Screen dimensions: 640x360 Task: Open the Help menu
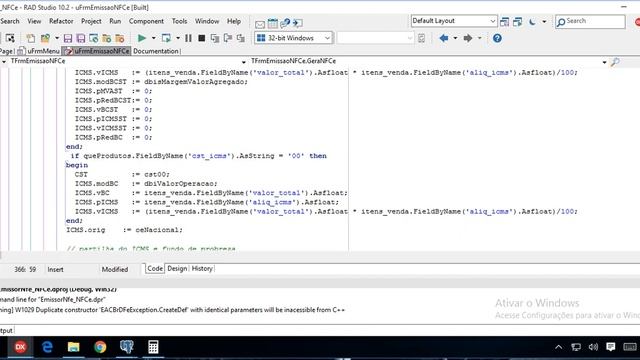[x=234, y=21]
